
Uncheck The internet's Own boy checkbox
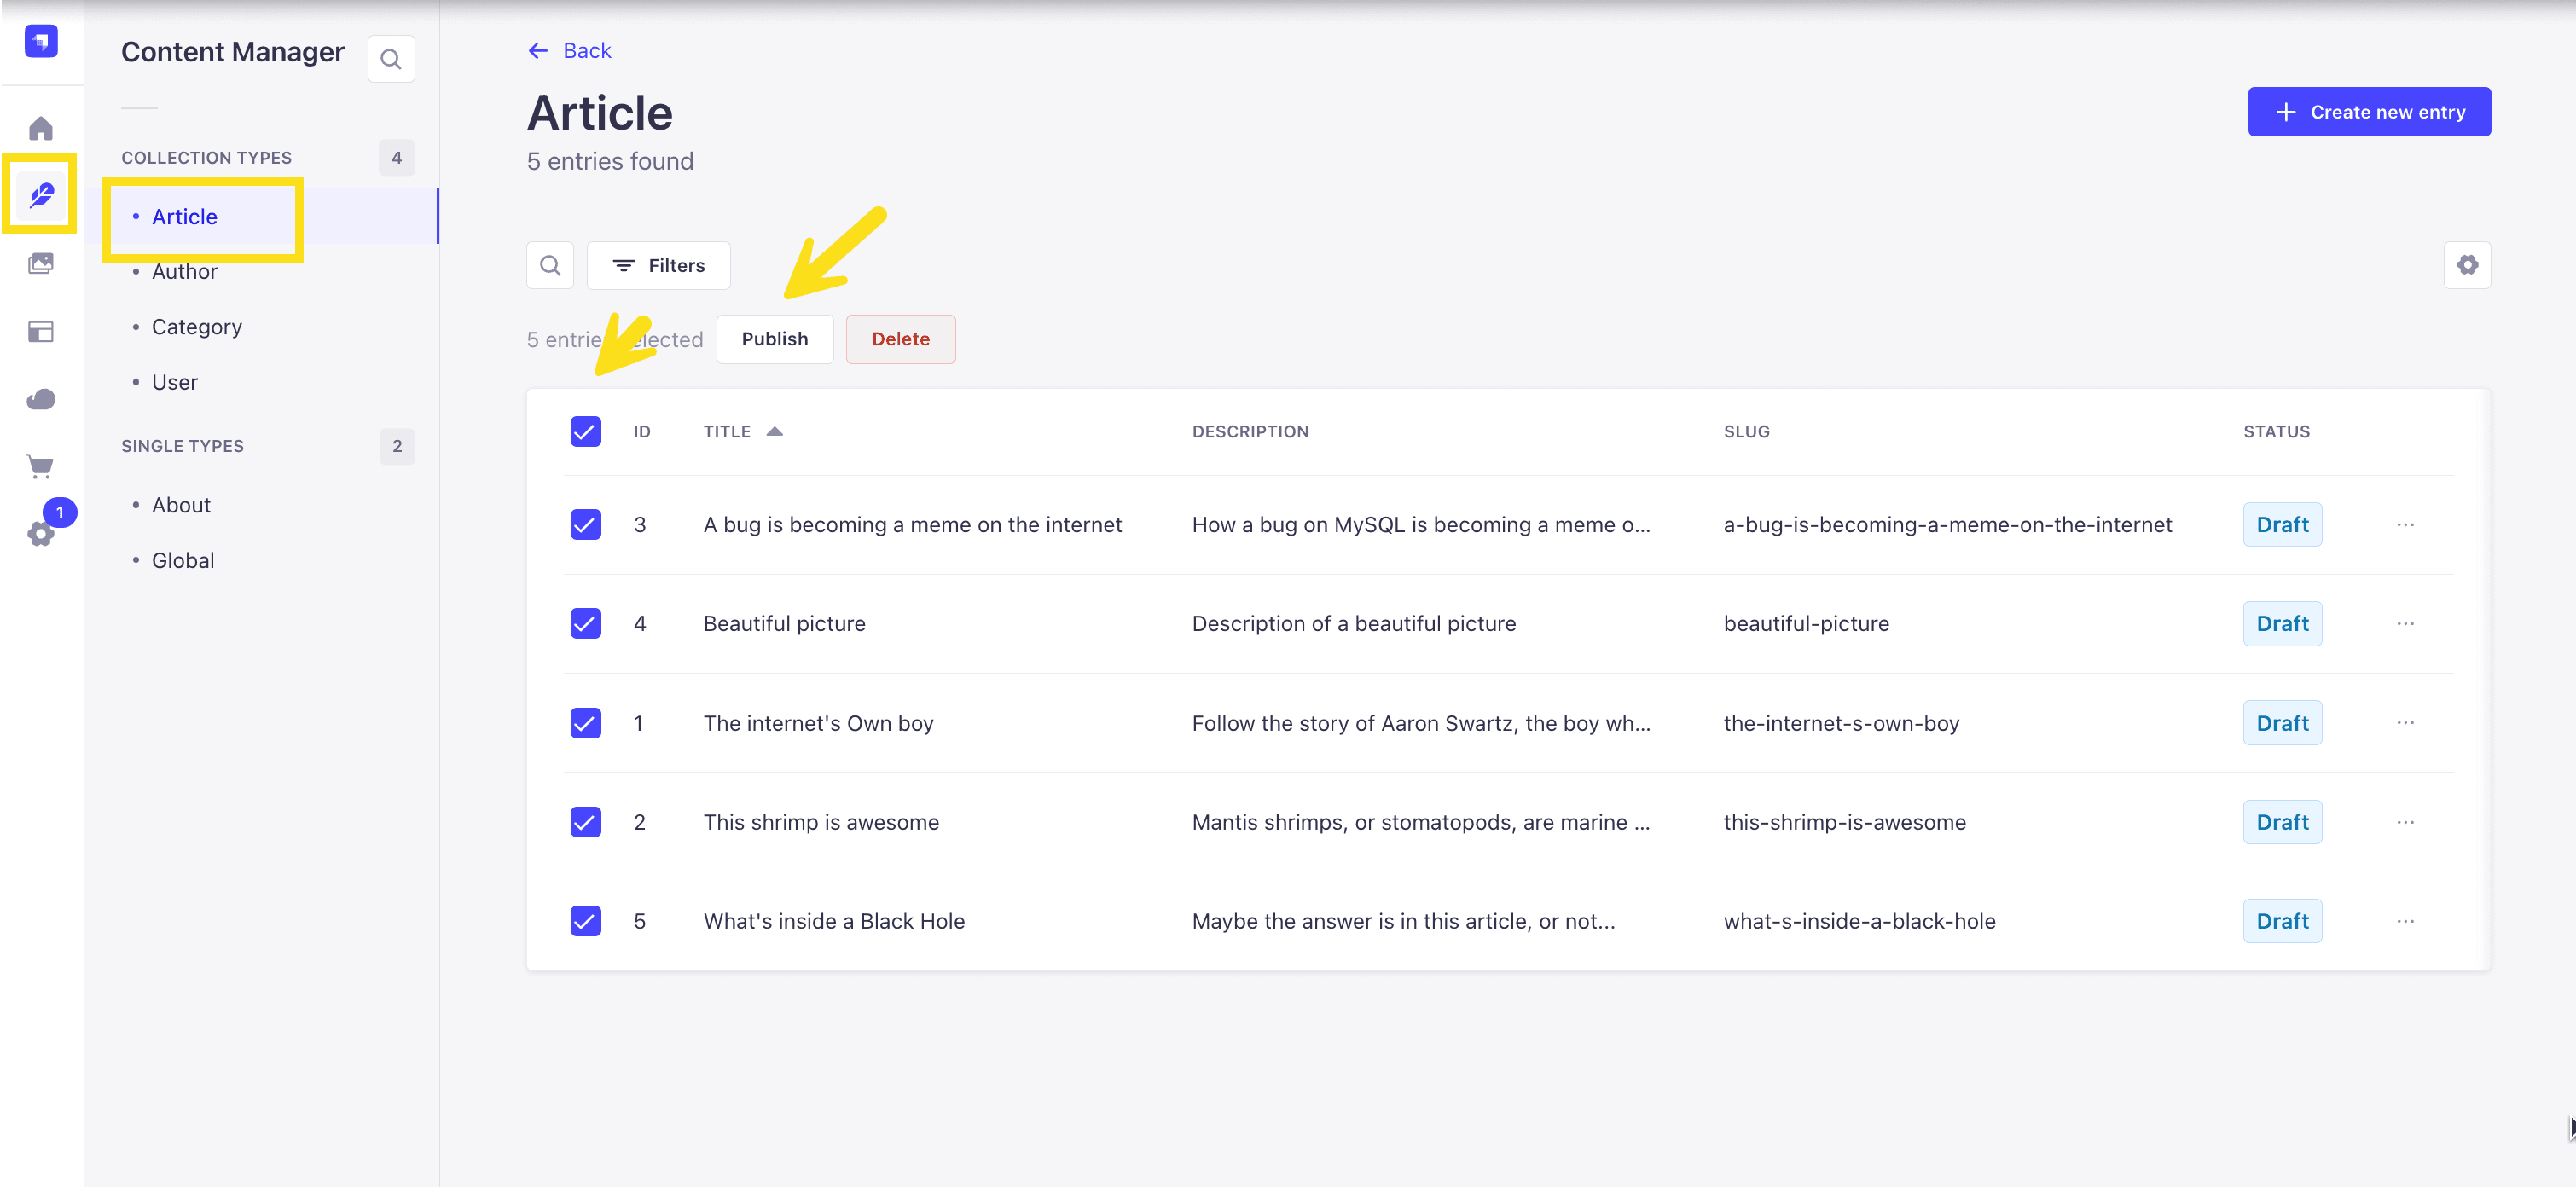tap(585, 722)
